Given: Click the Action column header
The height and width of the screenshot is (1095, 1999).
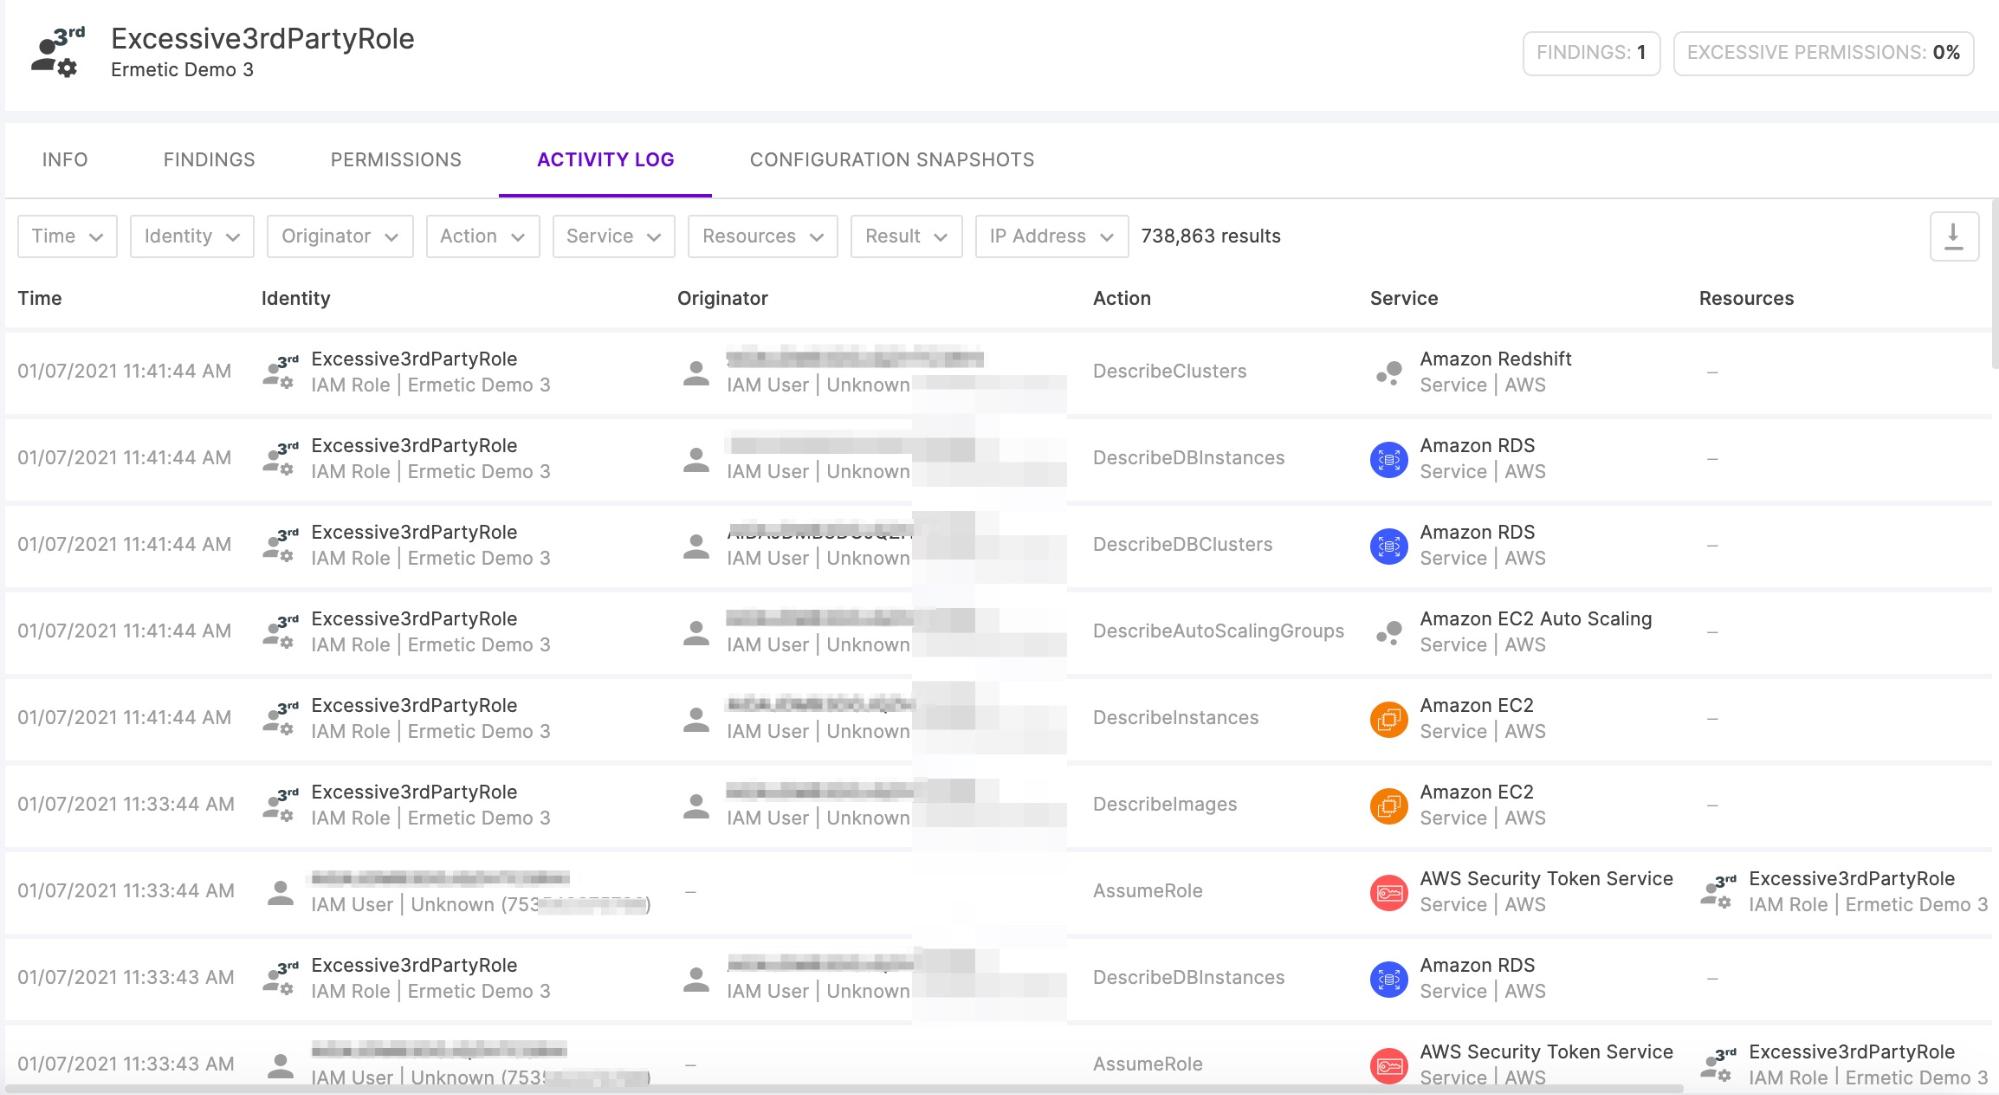Looking at the screenshot, I should [1122, 298].
